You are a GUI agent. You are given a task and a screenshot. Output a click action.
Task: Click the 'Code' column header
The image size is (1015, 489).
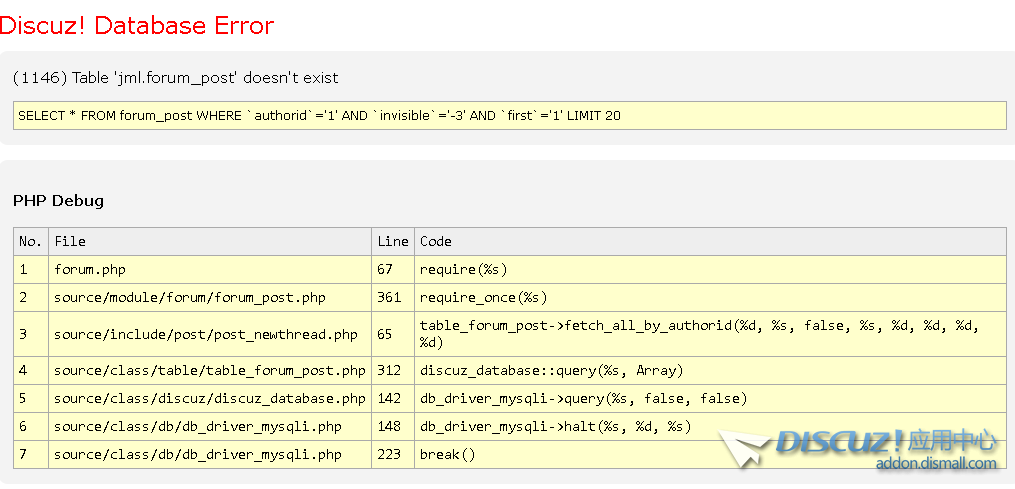pyautogui.click(x=710, y=242)
